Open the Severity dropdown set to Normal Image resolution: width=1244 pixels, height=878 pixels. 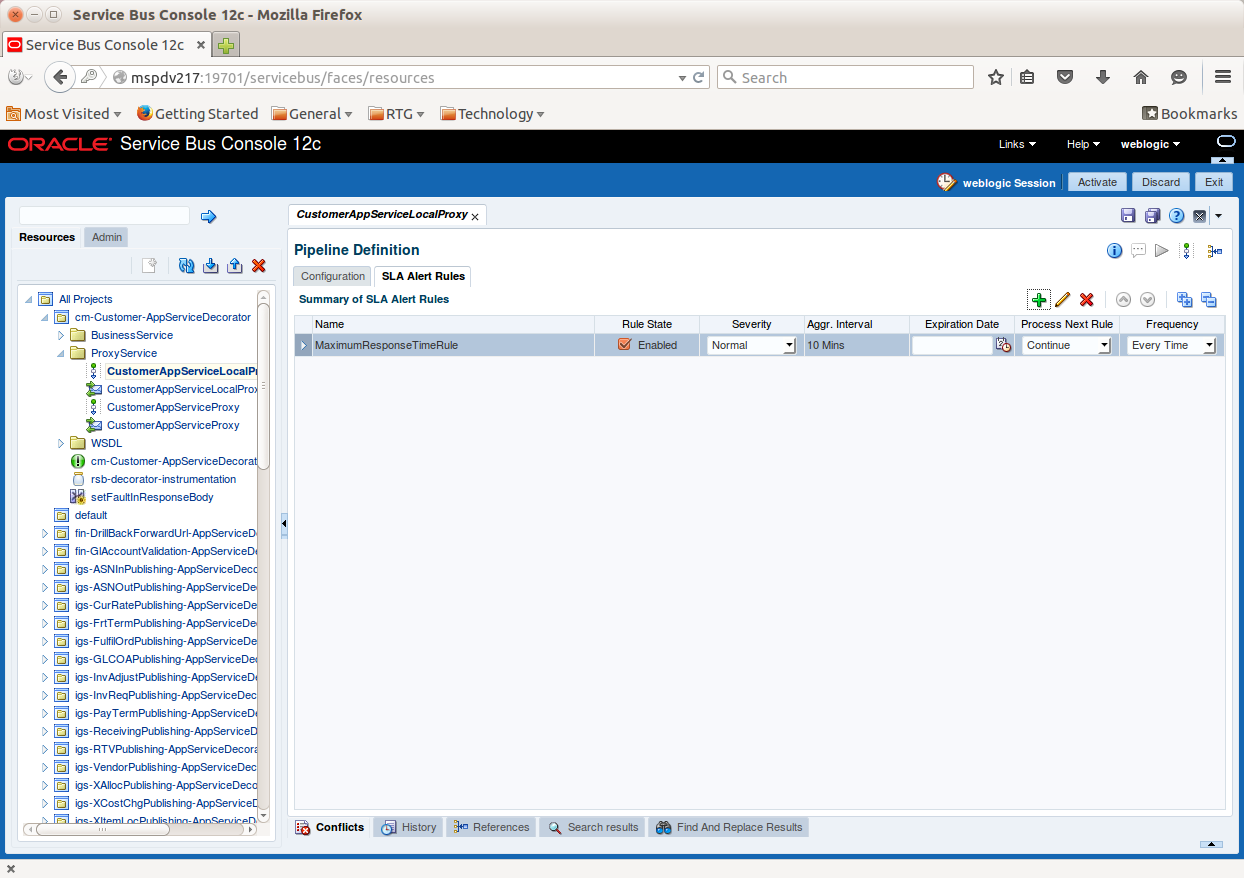pos(751,345)
